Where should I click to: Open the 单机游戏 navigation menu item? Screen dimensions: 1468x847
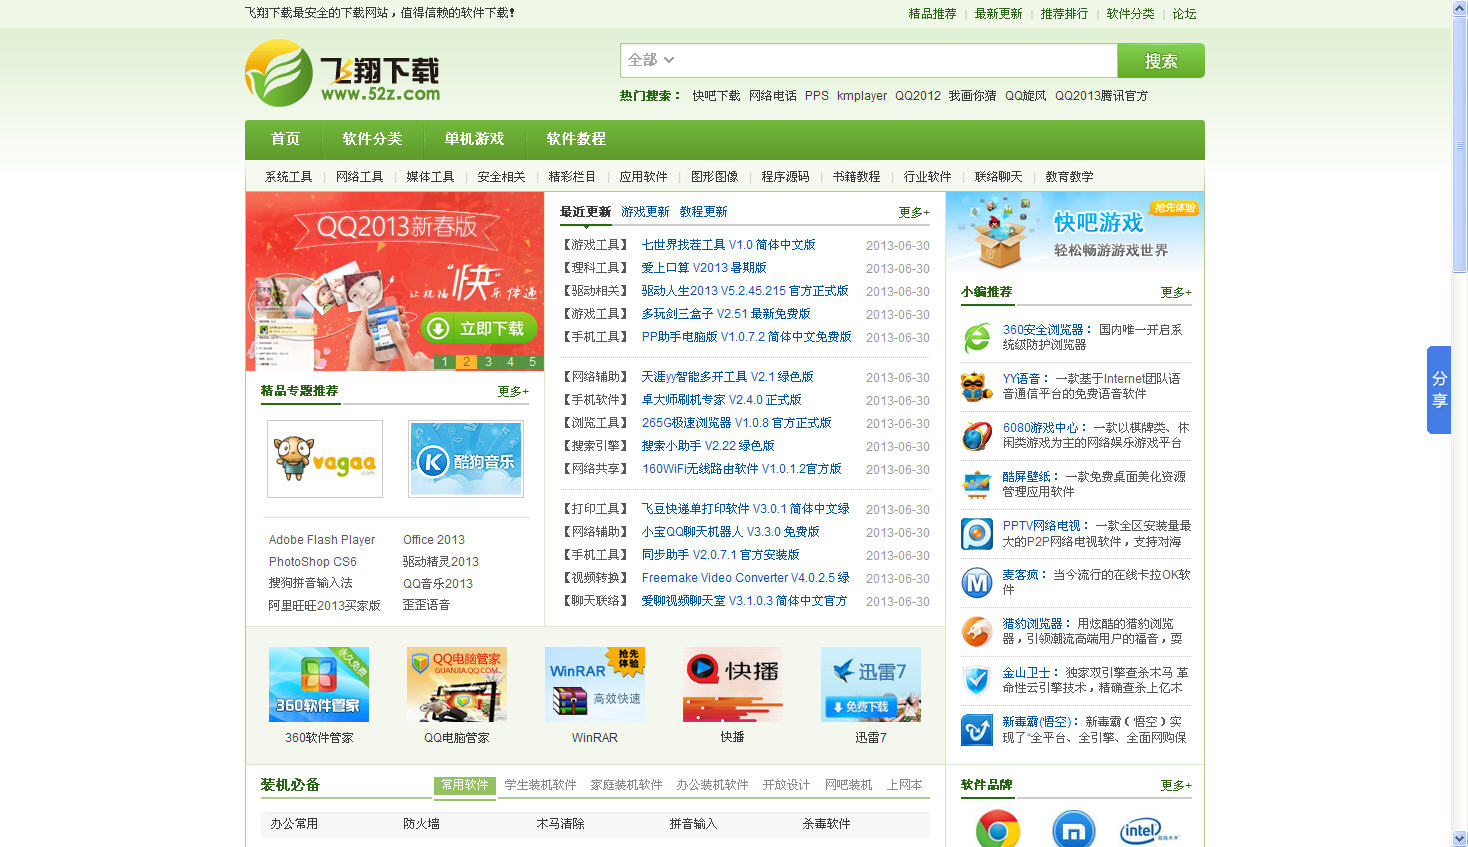pyautogui.click(x=474, y=139)
